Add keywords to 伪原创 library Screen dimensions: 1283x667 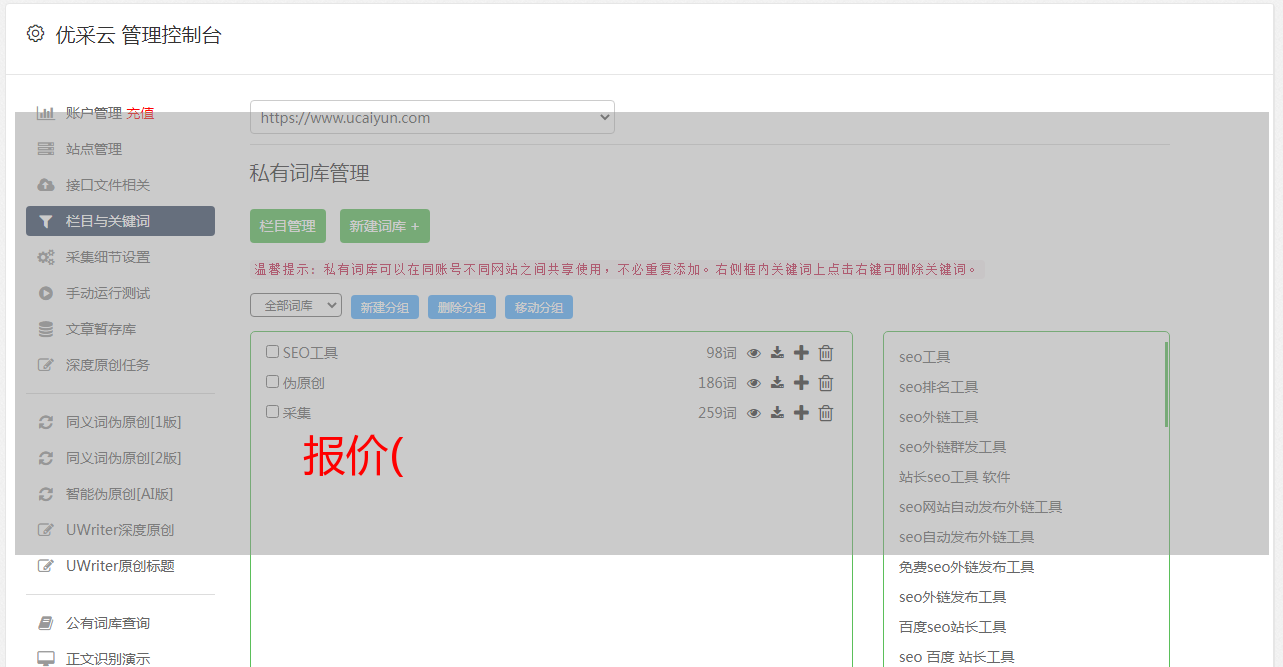pos(801,383)
